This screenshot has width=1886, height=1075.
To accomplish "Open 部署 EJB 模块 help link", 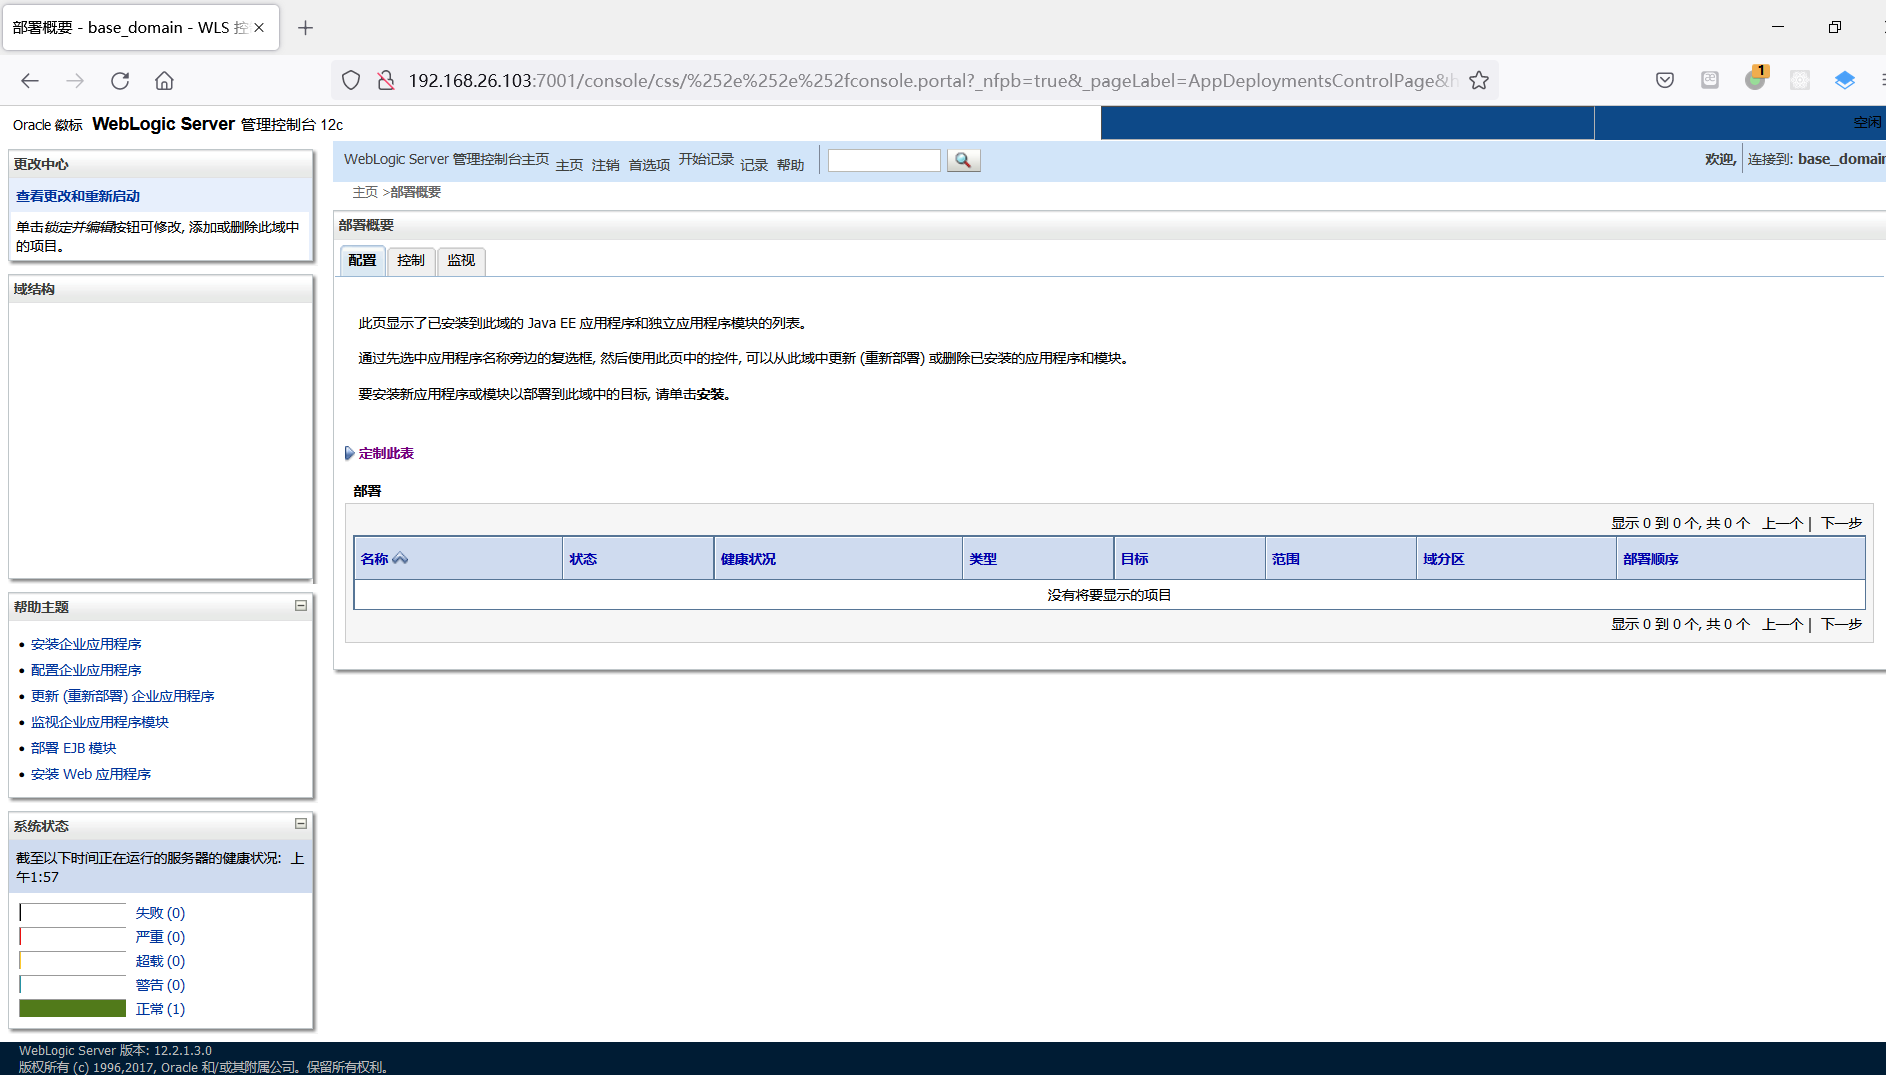I will 73,748.
